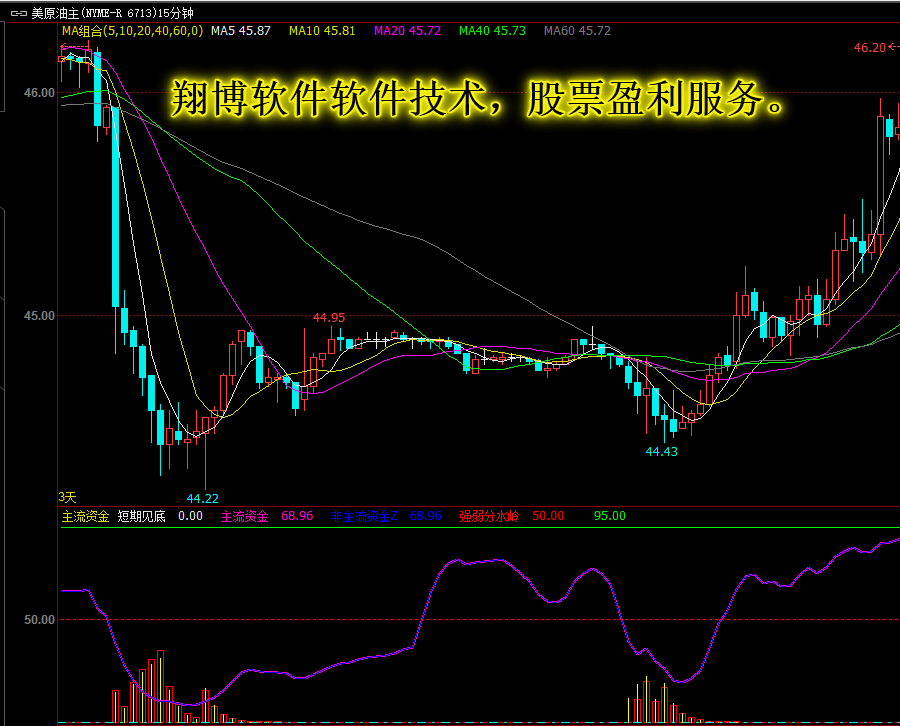Click the 46.00 price axis label
900x726 pixels.
(x=39, y=93)
